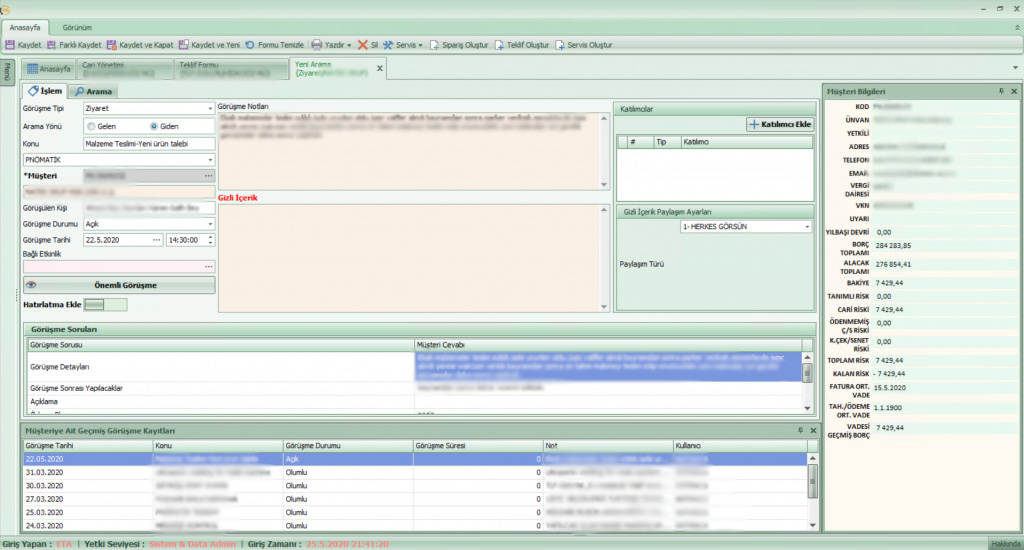1024x550 pixels.
Task: Select history row dated 22.05.2020
Action: point(415,459)
